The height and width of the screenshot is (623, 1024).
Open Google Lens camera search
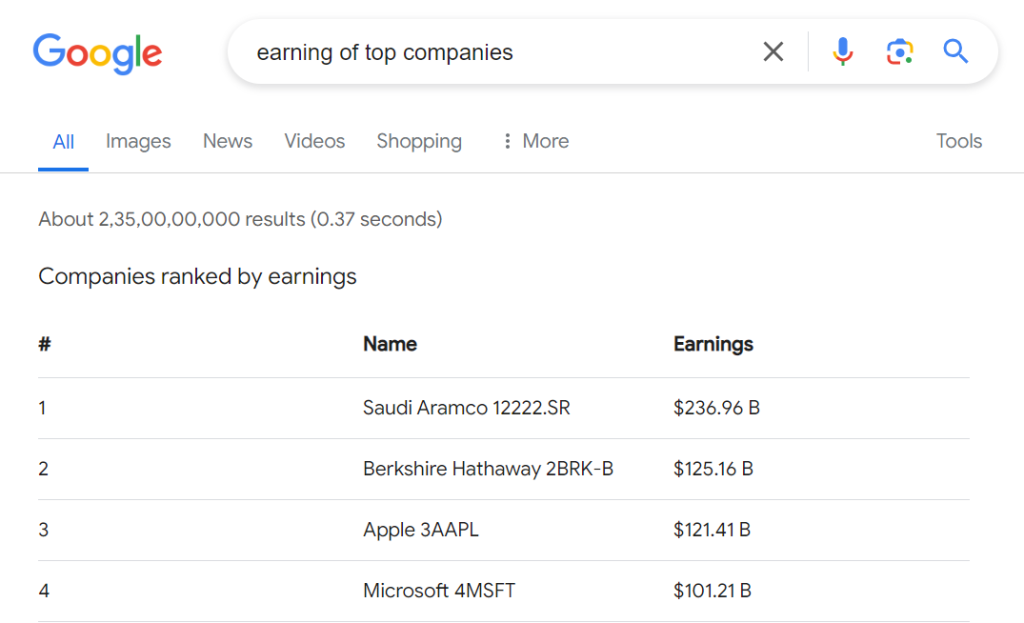(x=899, y=52)
